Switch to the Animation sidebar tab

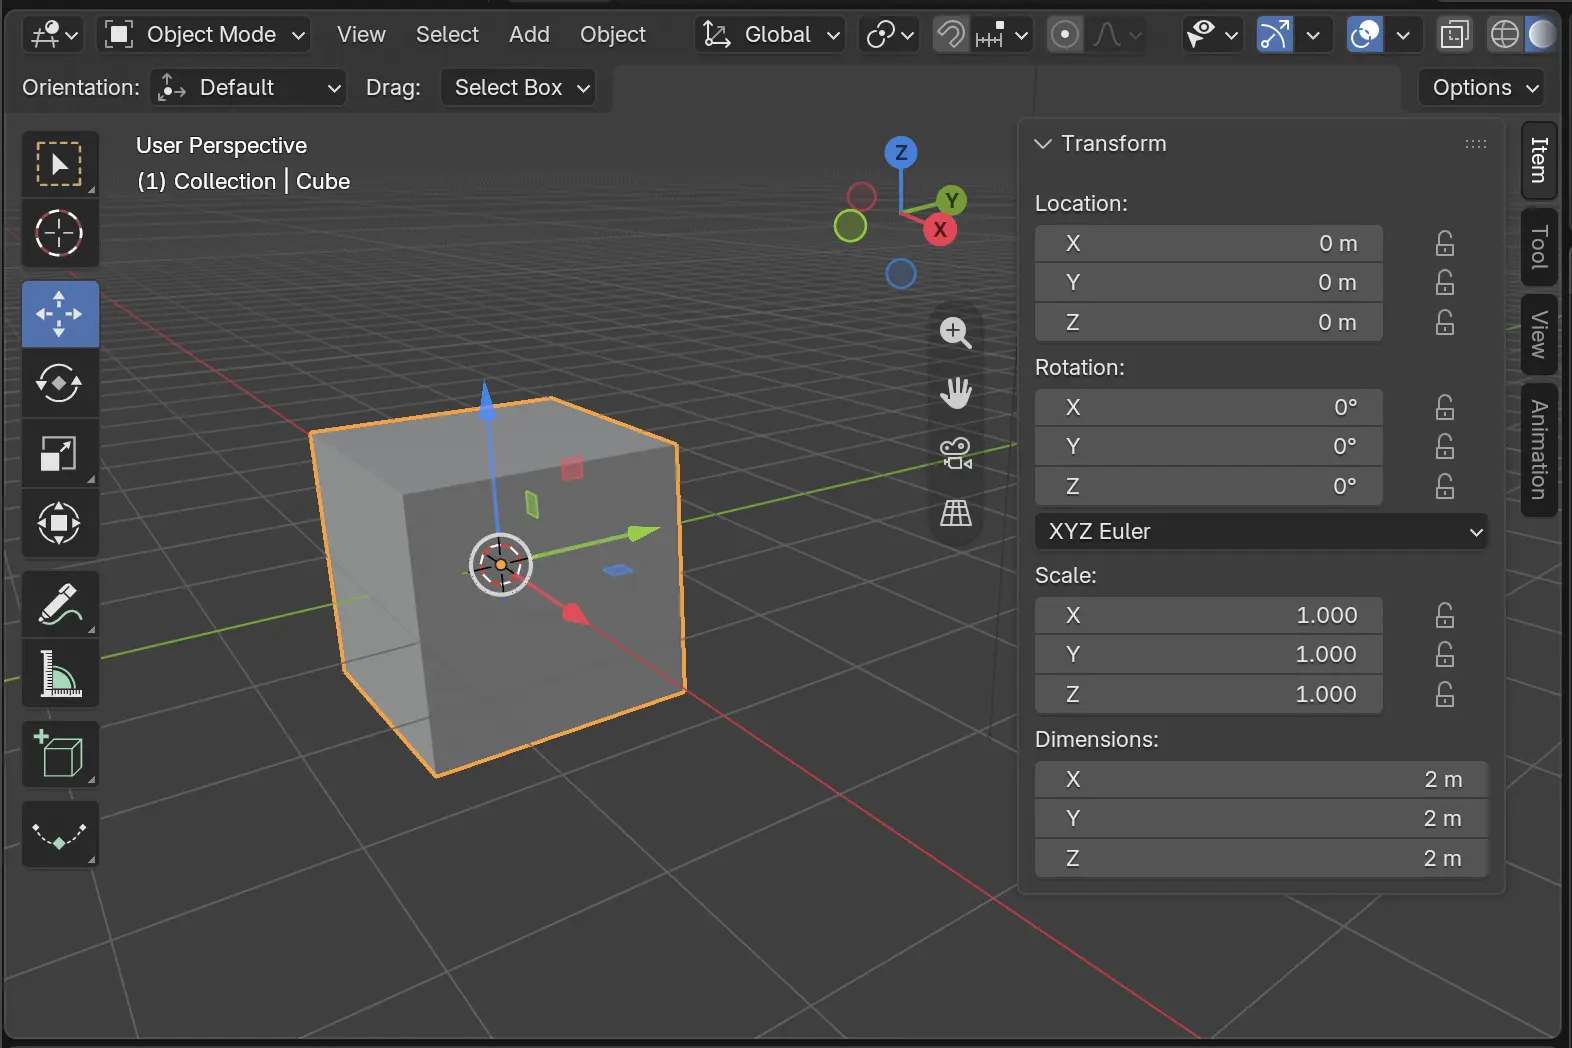point(1540,450)
